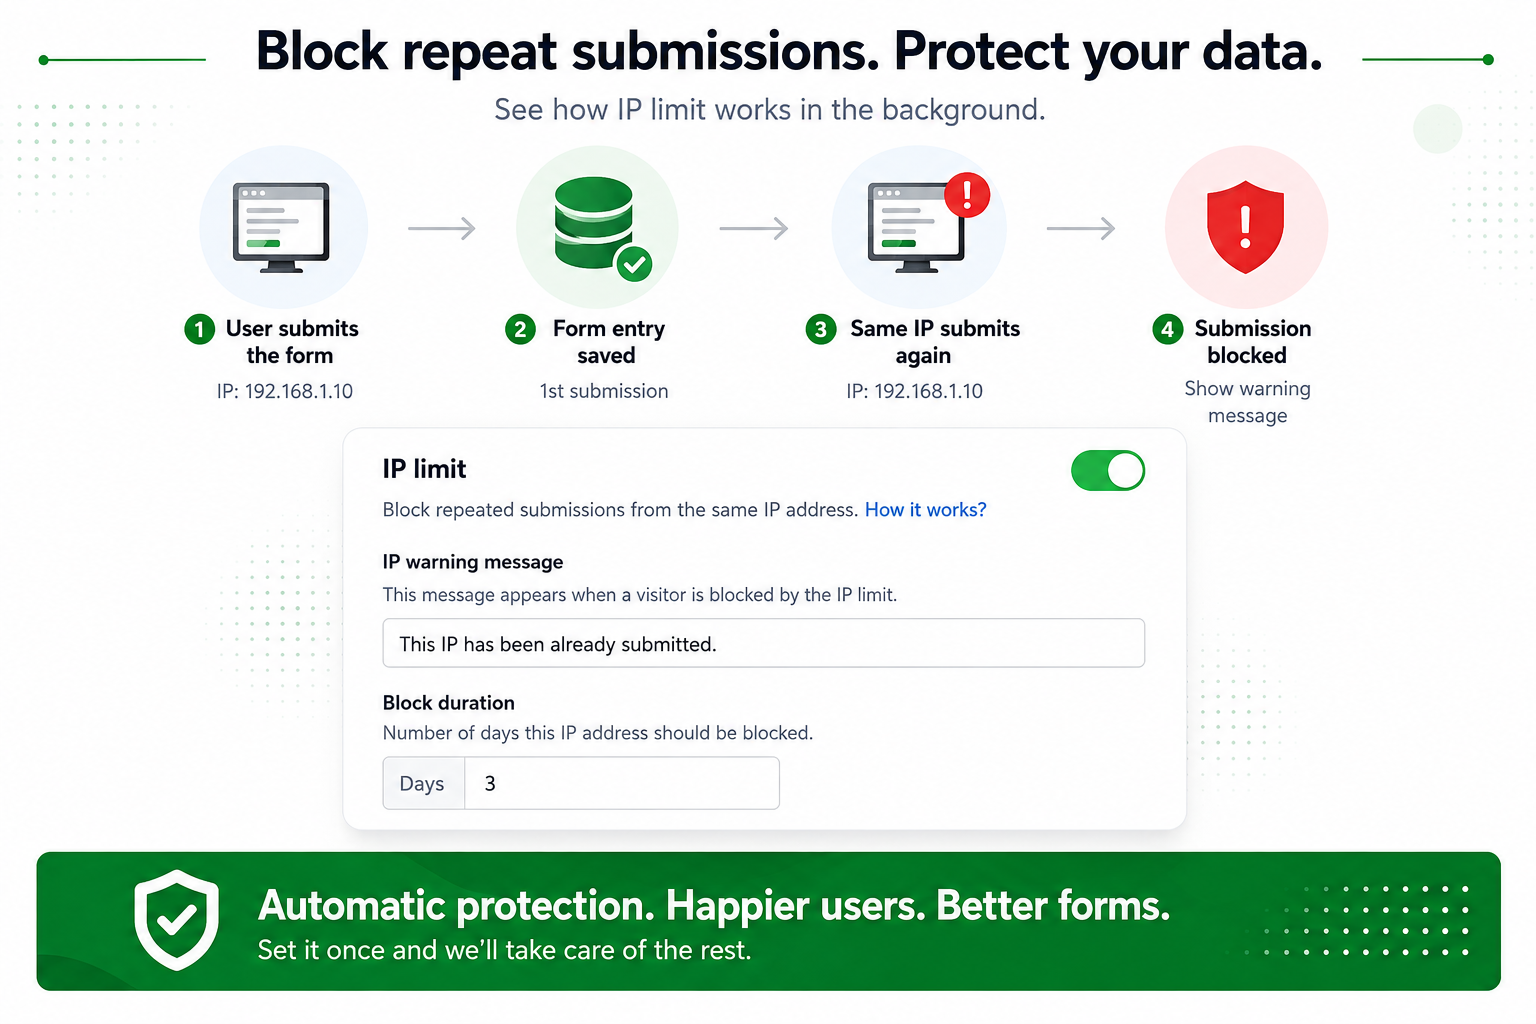The image size is (1536, 1024).
Task: Click the green step 3 number badge
Action: pyautogui.click(x=821, y=329)
